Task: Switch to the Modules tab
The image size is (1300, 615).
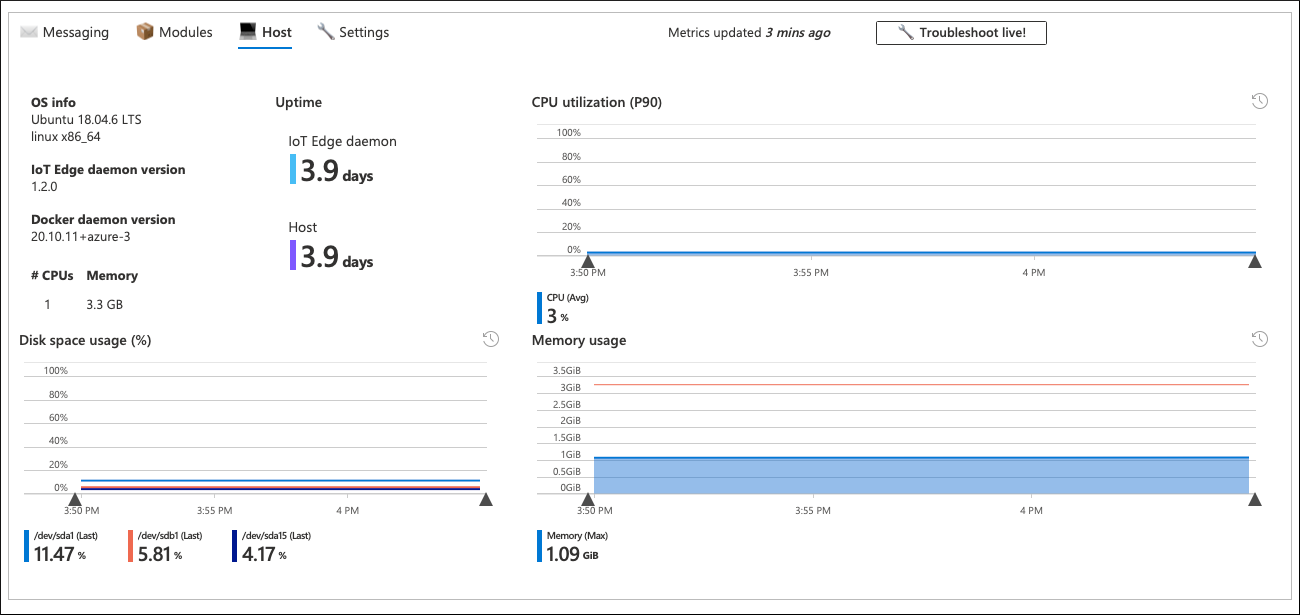Action: click(x=185, y=32)
